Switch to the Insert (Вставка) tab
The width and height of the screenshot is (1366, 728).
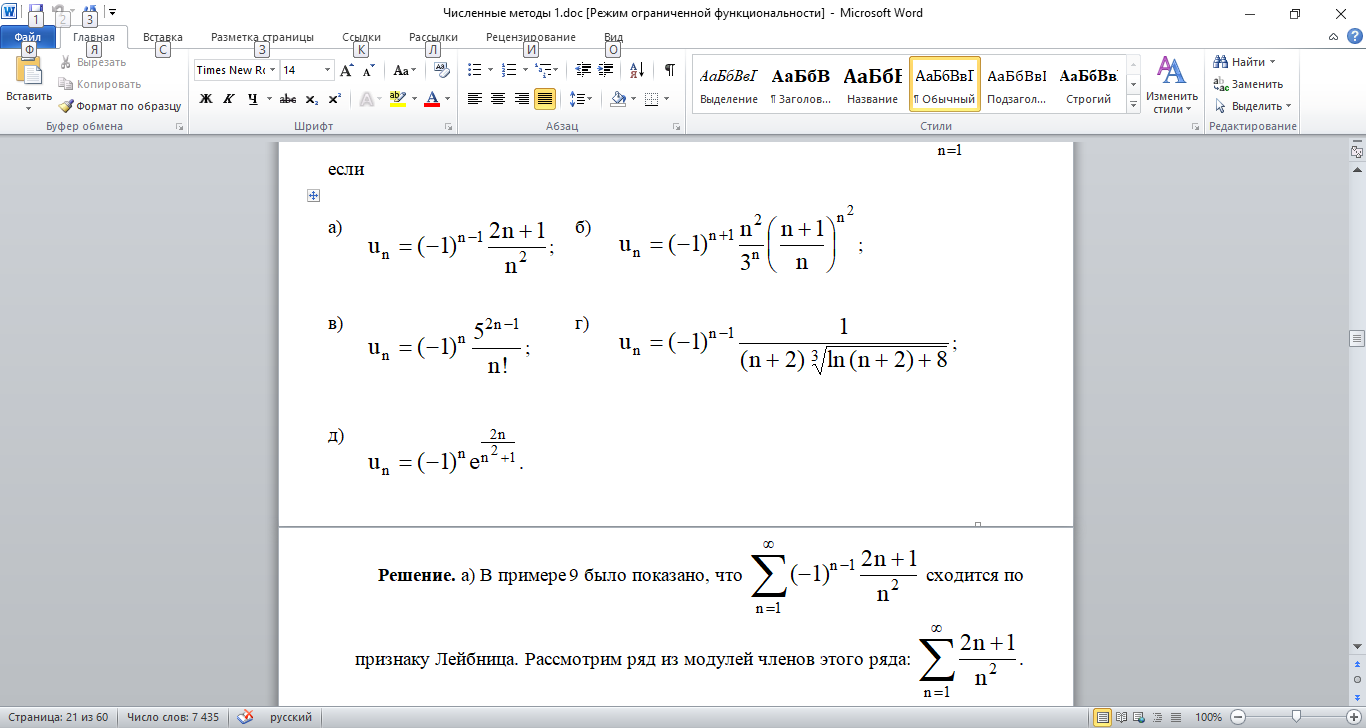coord(162,37)
